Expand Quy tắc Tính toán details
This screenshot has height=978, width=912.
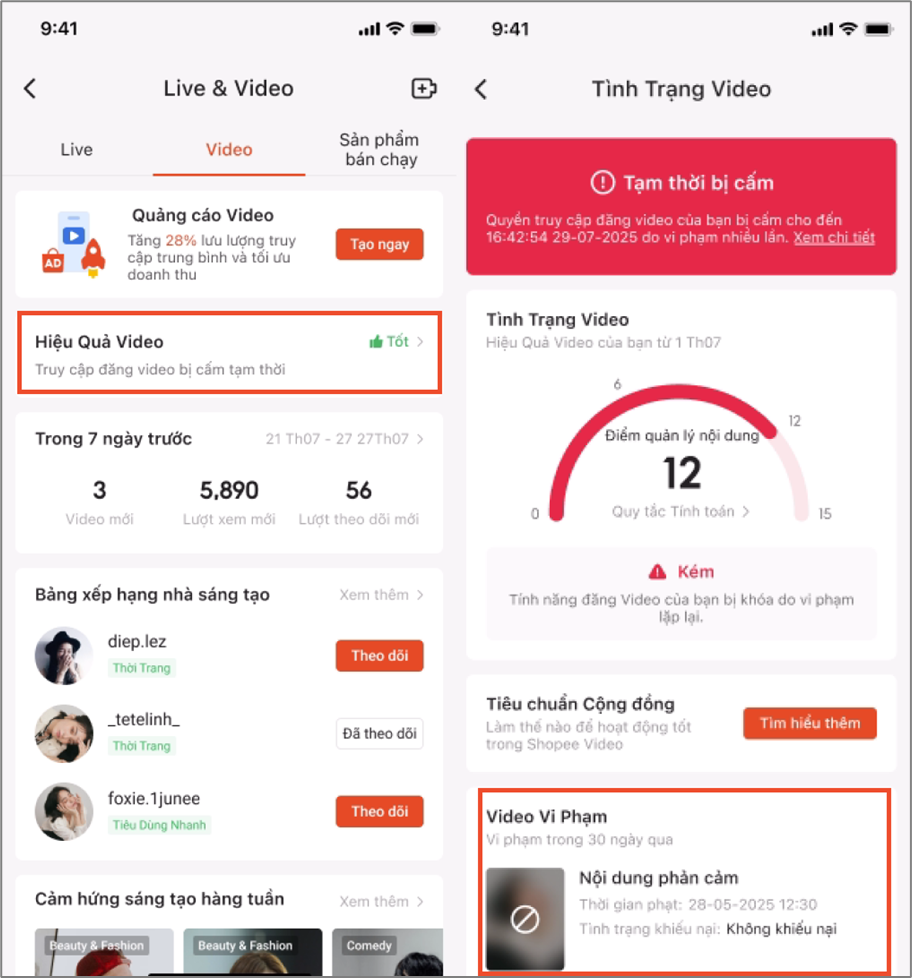[x=680, y=512]
